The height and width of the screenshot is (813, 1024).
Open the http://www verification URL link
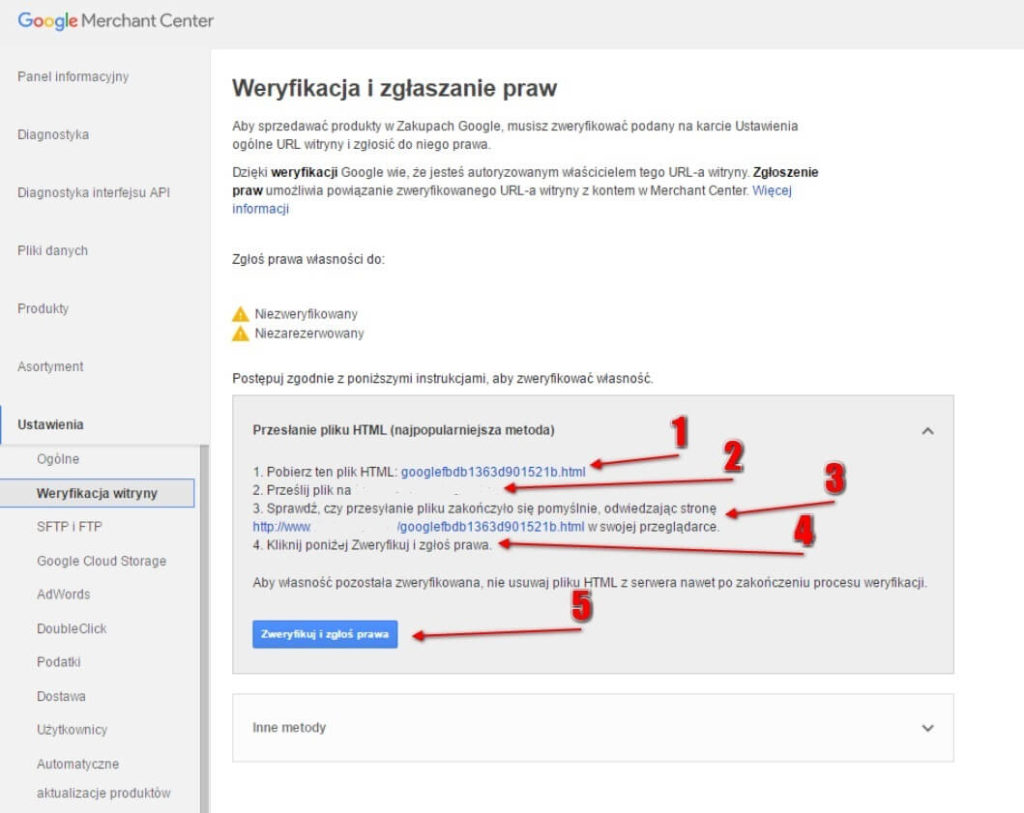[x=419, y=526]
